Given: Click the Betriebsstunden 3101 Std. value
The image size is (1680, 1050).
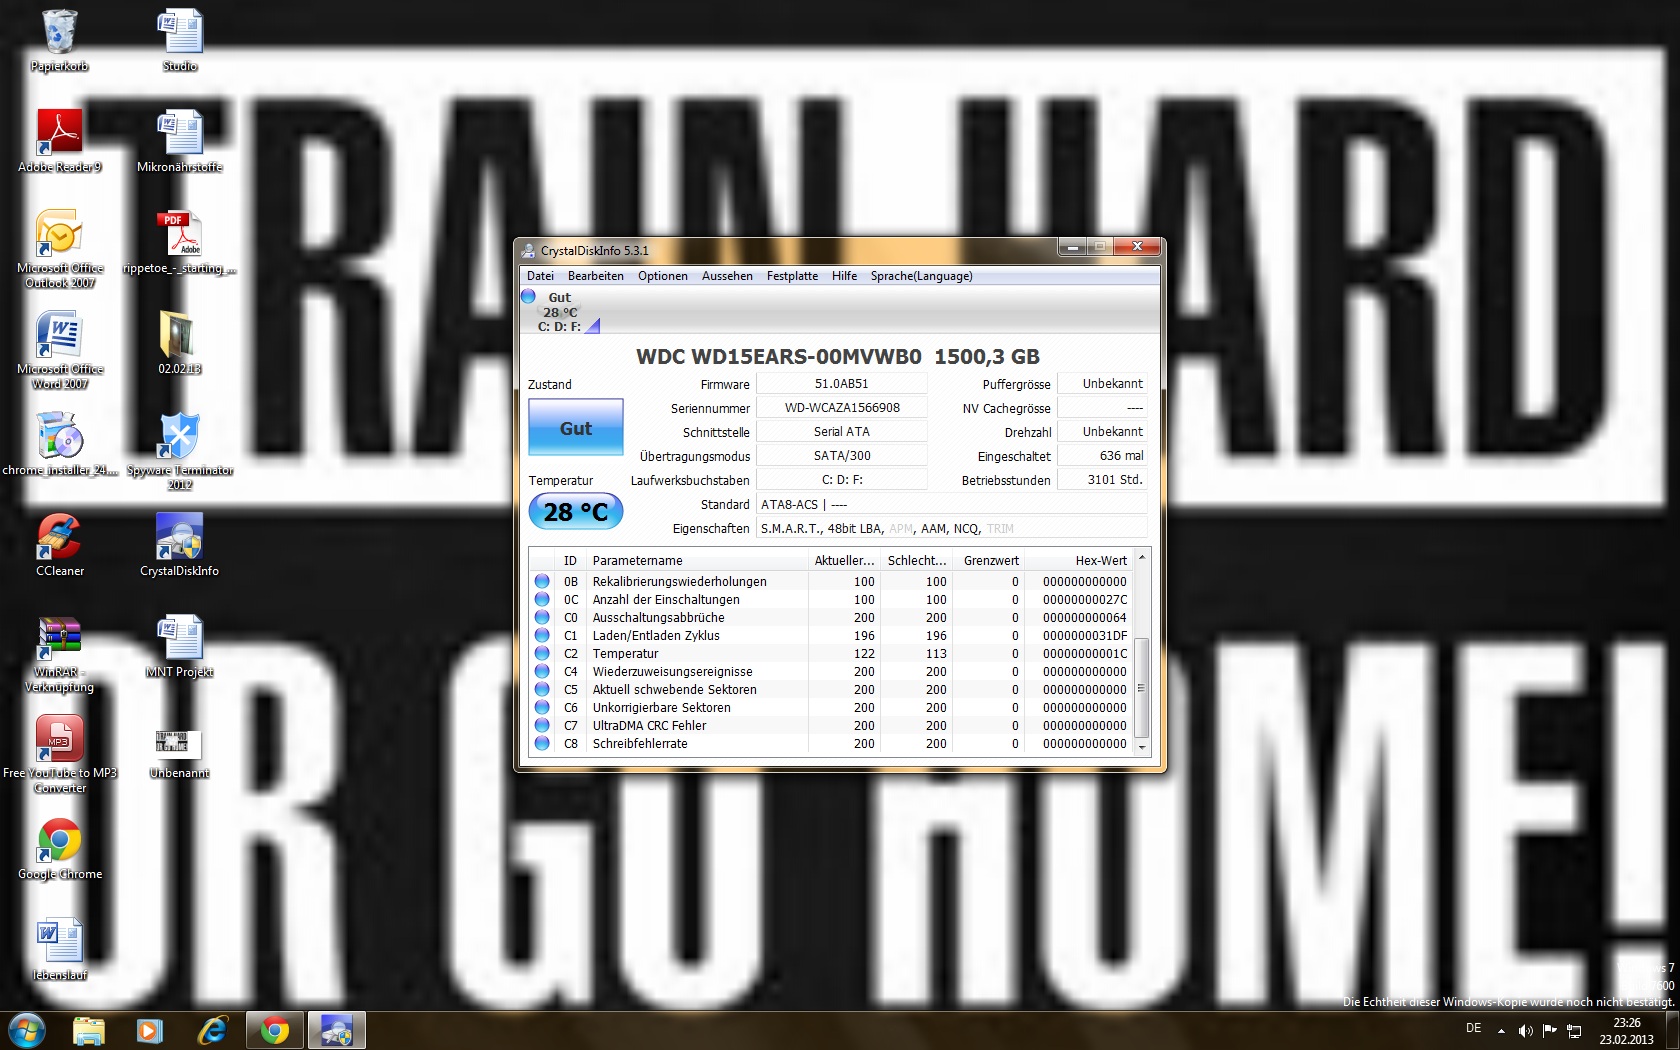Looking at the screenshot, I should tap(1102, 480).
